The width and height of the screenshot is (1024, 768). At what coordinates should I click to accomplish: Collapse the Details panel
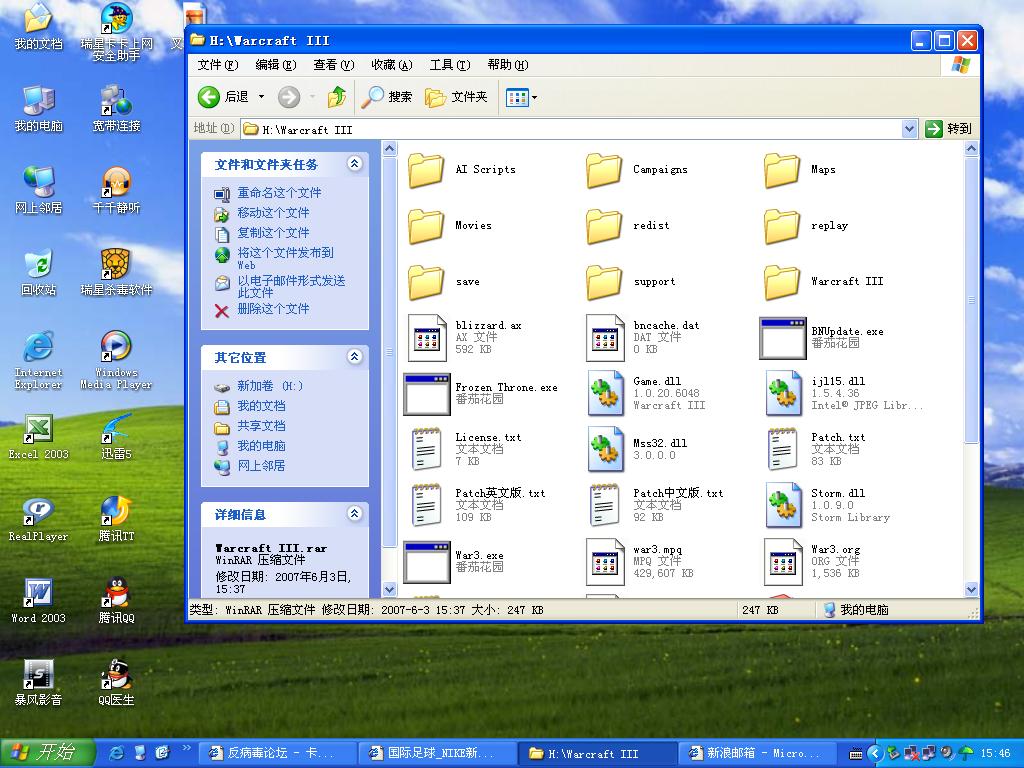coord(355,514)
